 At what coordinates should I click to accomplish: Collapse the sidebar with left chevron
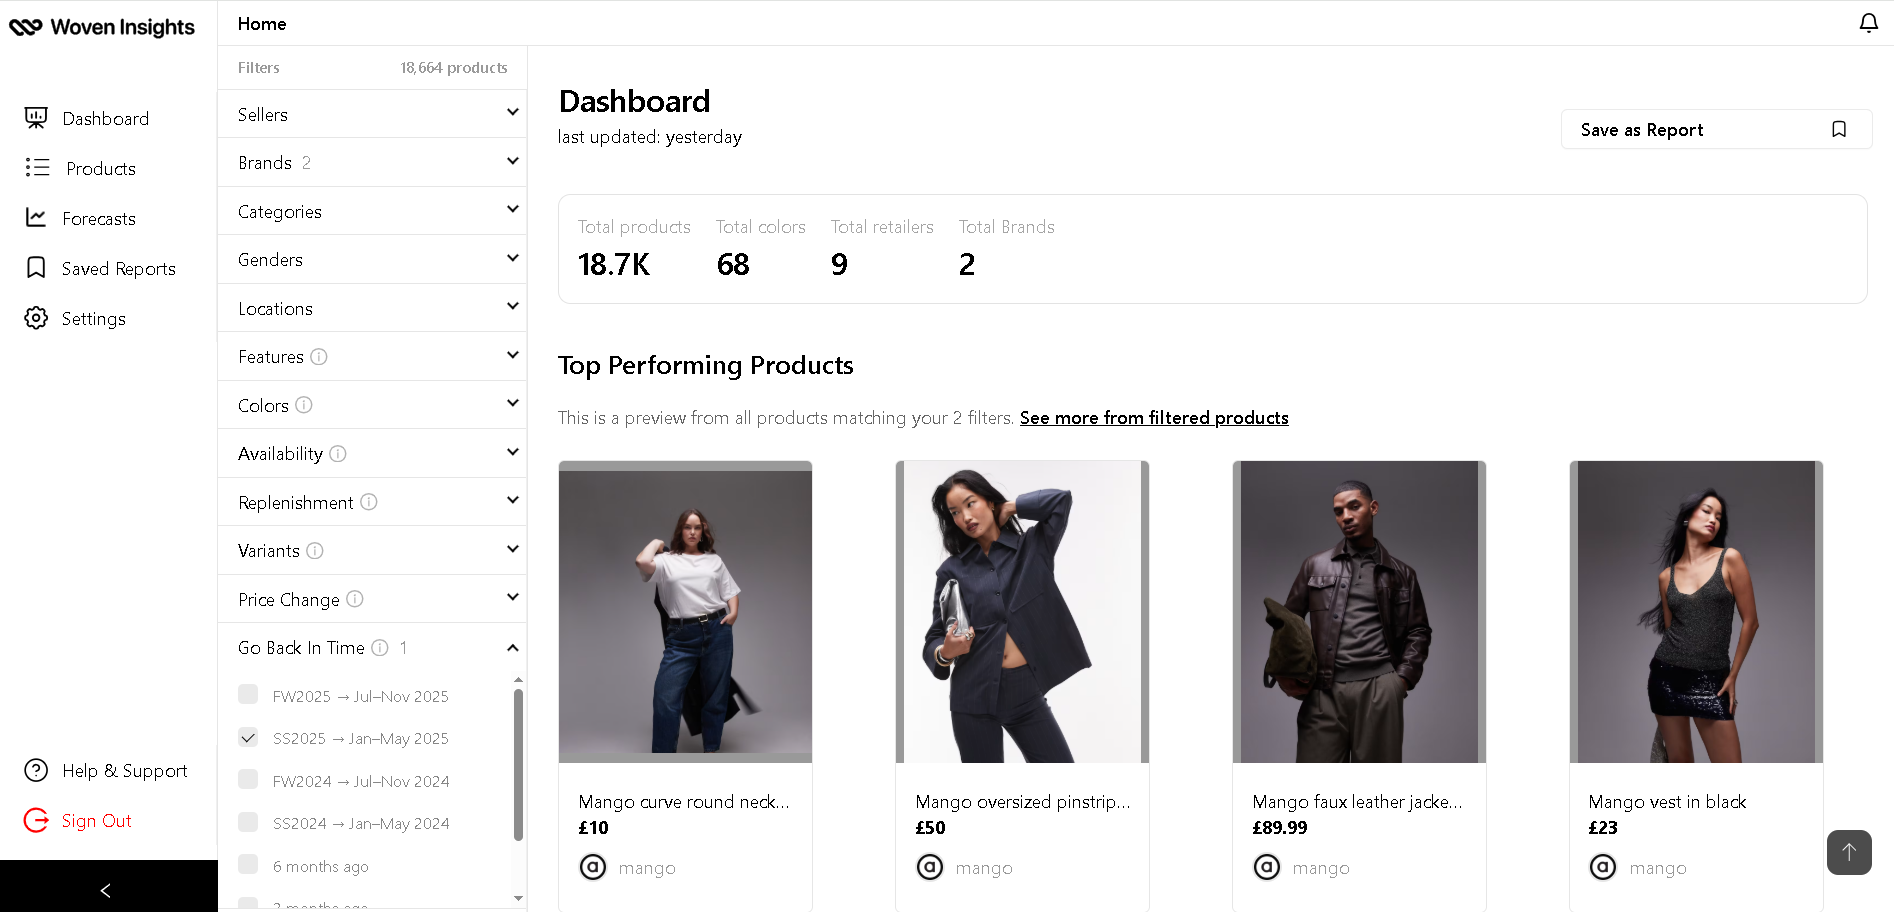pyautogui.click(x=106, y=890)
